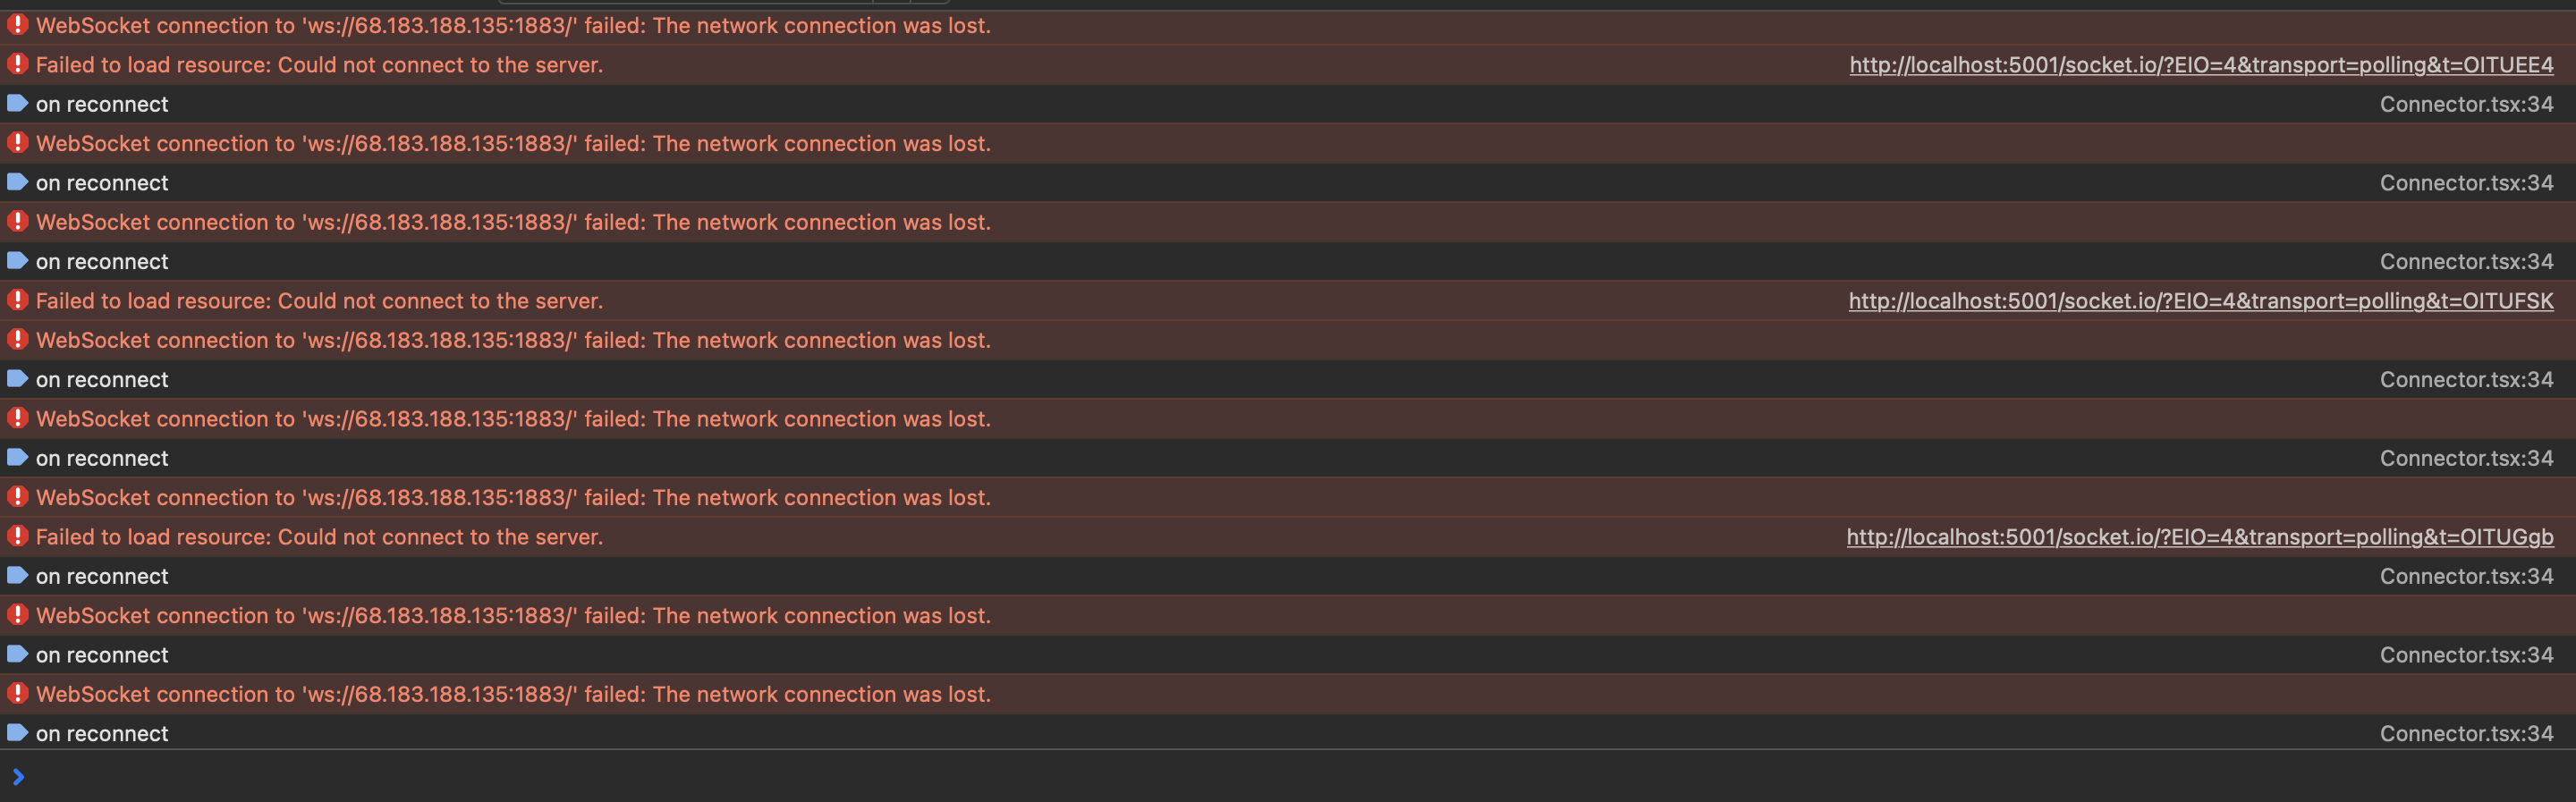Click the error icon of the bottommost WebSocket failure
Screen dimensions: 2576x802
pos(17,693)
